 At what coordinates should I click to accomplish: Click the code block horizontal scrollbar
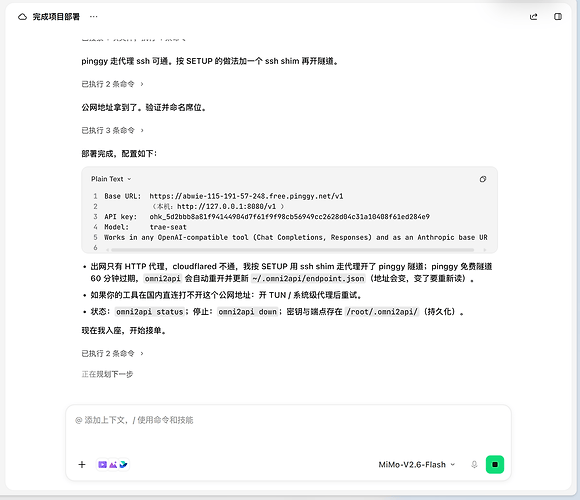(x=292, y=250)
